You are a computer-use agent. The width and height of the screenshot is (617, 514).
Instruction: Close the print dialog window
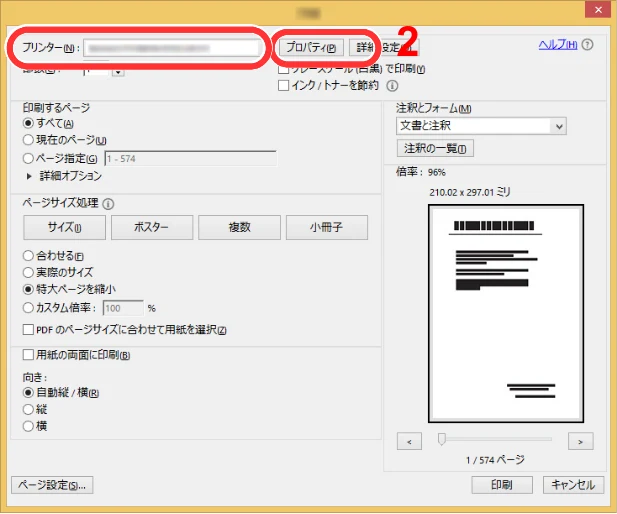(598, 10)
